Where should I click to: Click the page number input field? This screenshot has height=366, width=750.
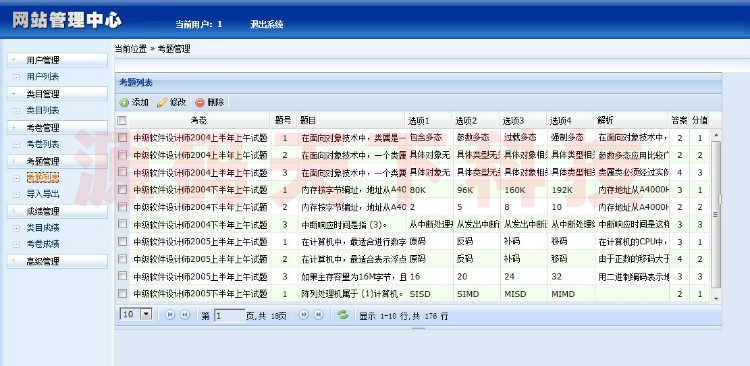pyautogui.click(x=229, y=315)
